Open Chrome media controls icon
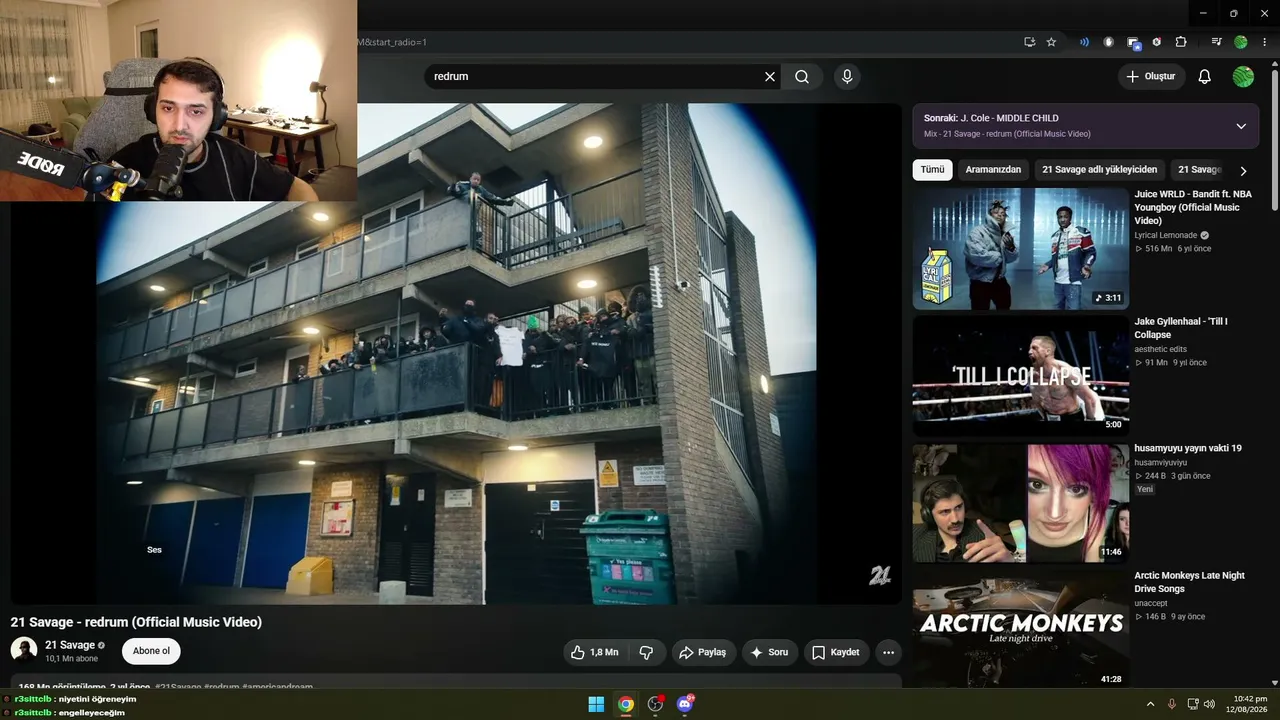The height and width of the screenshot is (720, 1280). (x=1216, y=42)
